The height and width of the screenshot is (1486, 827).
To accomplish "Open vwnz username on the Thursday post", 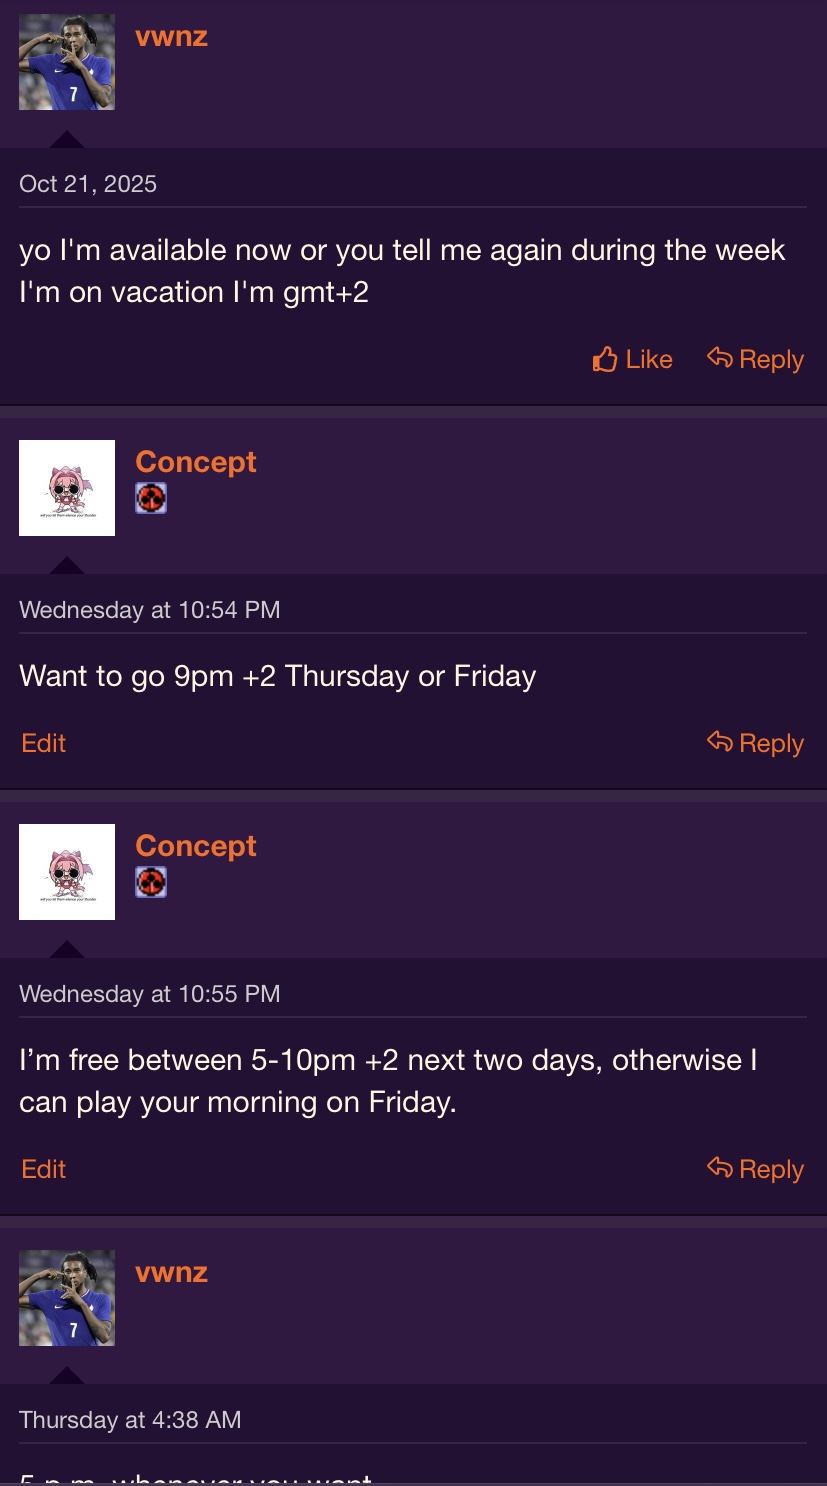I will (x=171, y=1273).
